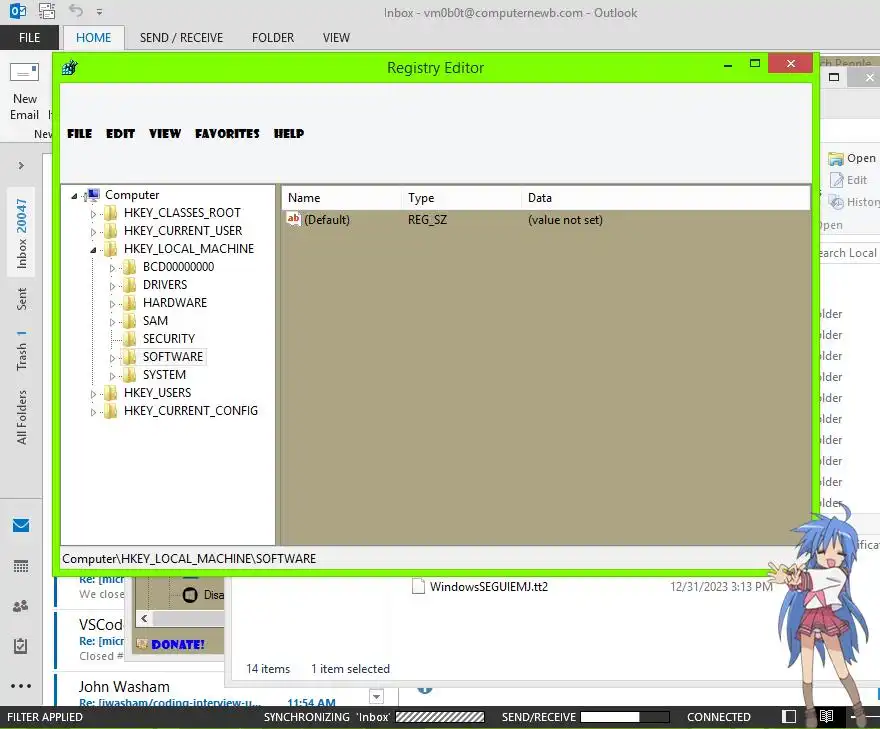Click the message dropdown arrow beside 11:54 AM
Image resolution: width=880 pixels, height=729 pixels.
tap(377, 697)
